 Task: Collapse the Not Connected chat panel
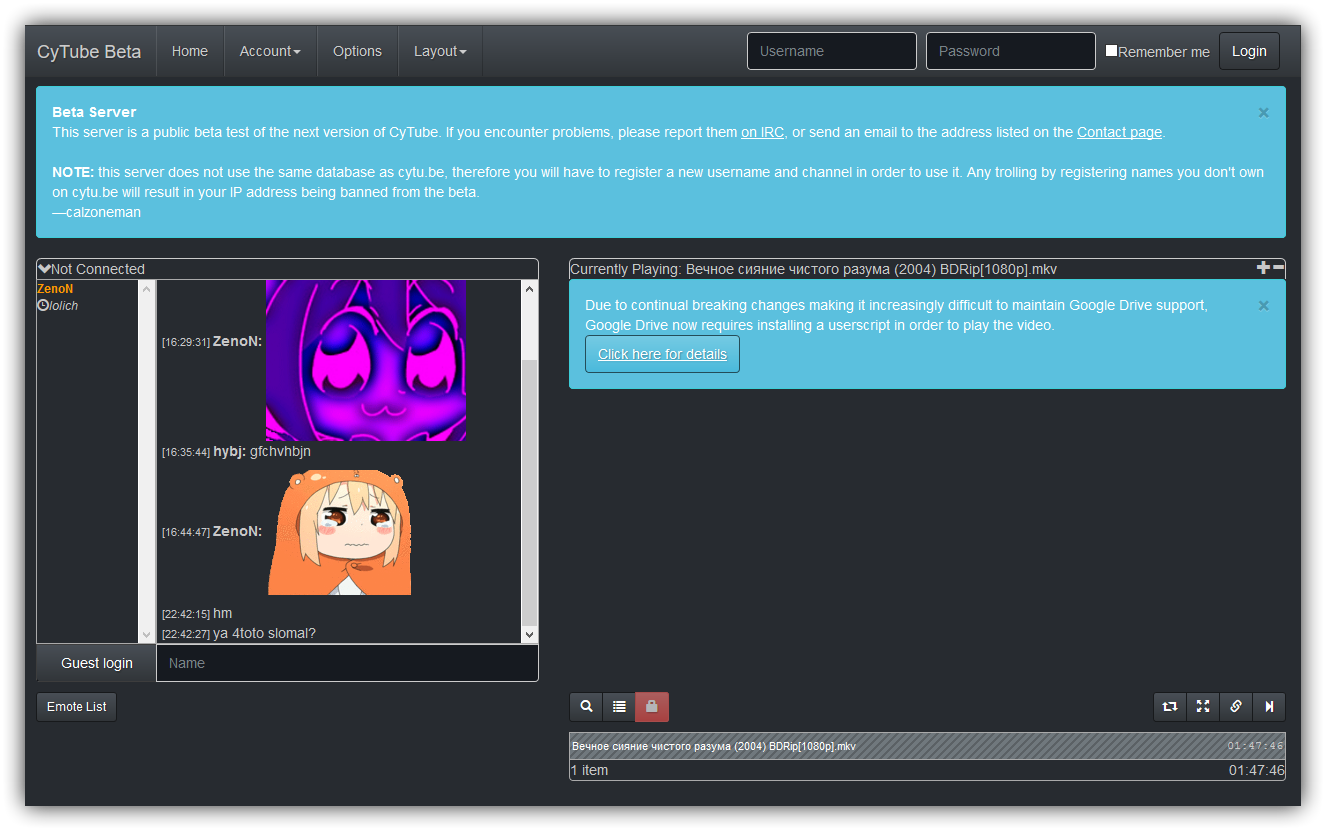click(44, 268)
